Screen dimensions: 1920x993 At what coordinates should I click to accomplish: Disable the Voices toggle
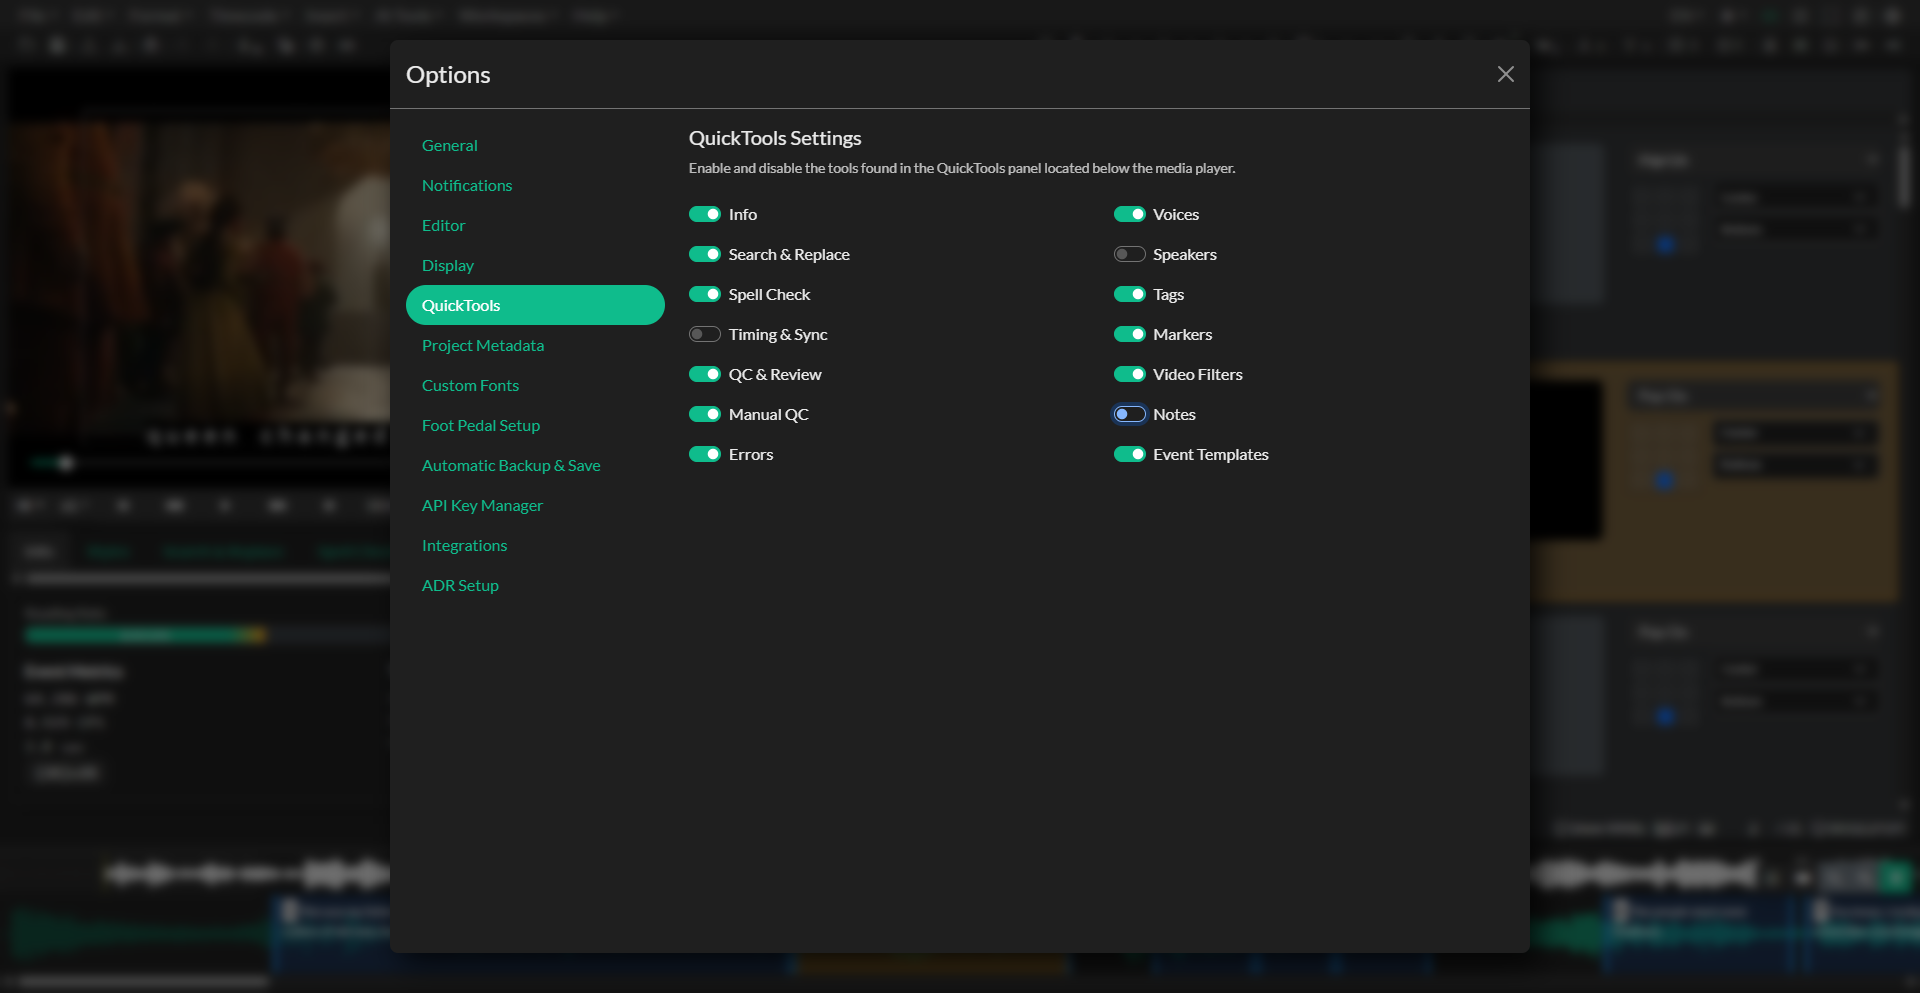coord(1130,214)
